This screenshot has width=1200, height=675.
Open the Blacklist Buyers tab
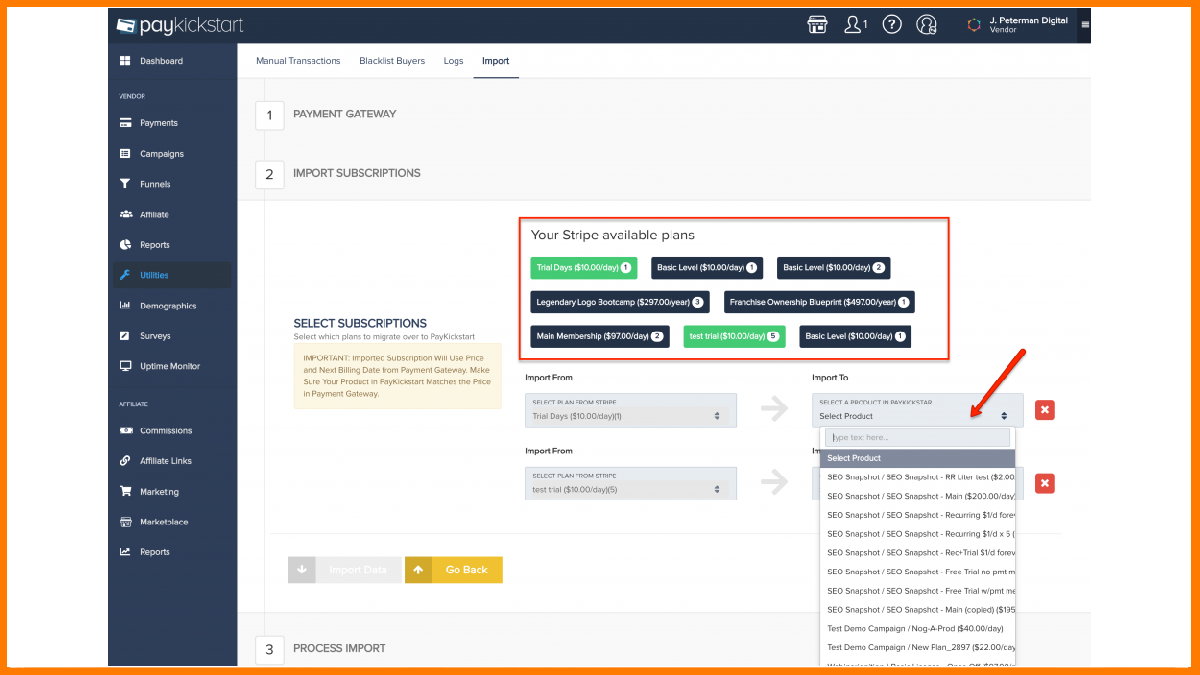392,61
